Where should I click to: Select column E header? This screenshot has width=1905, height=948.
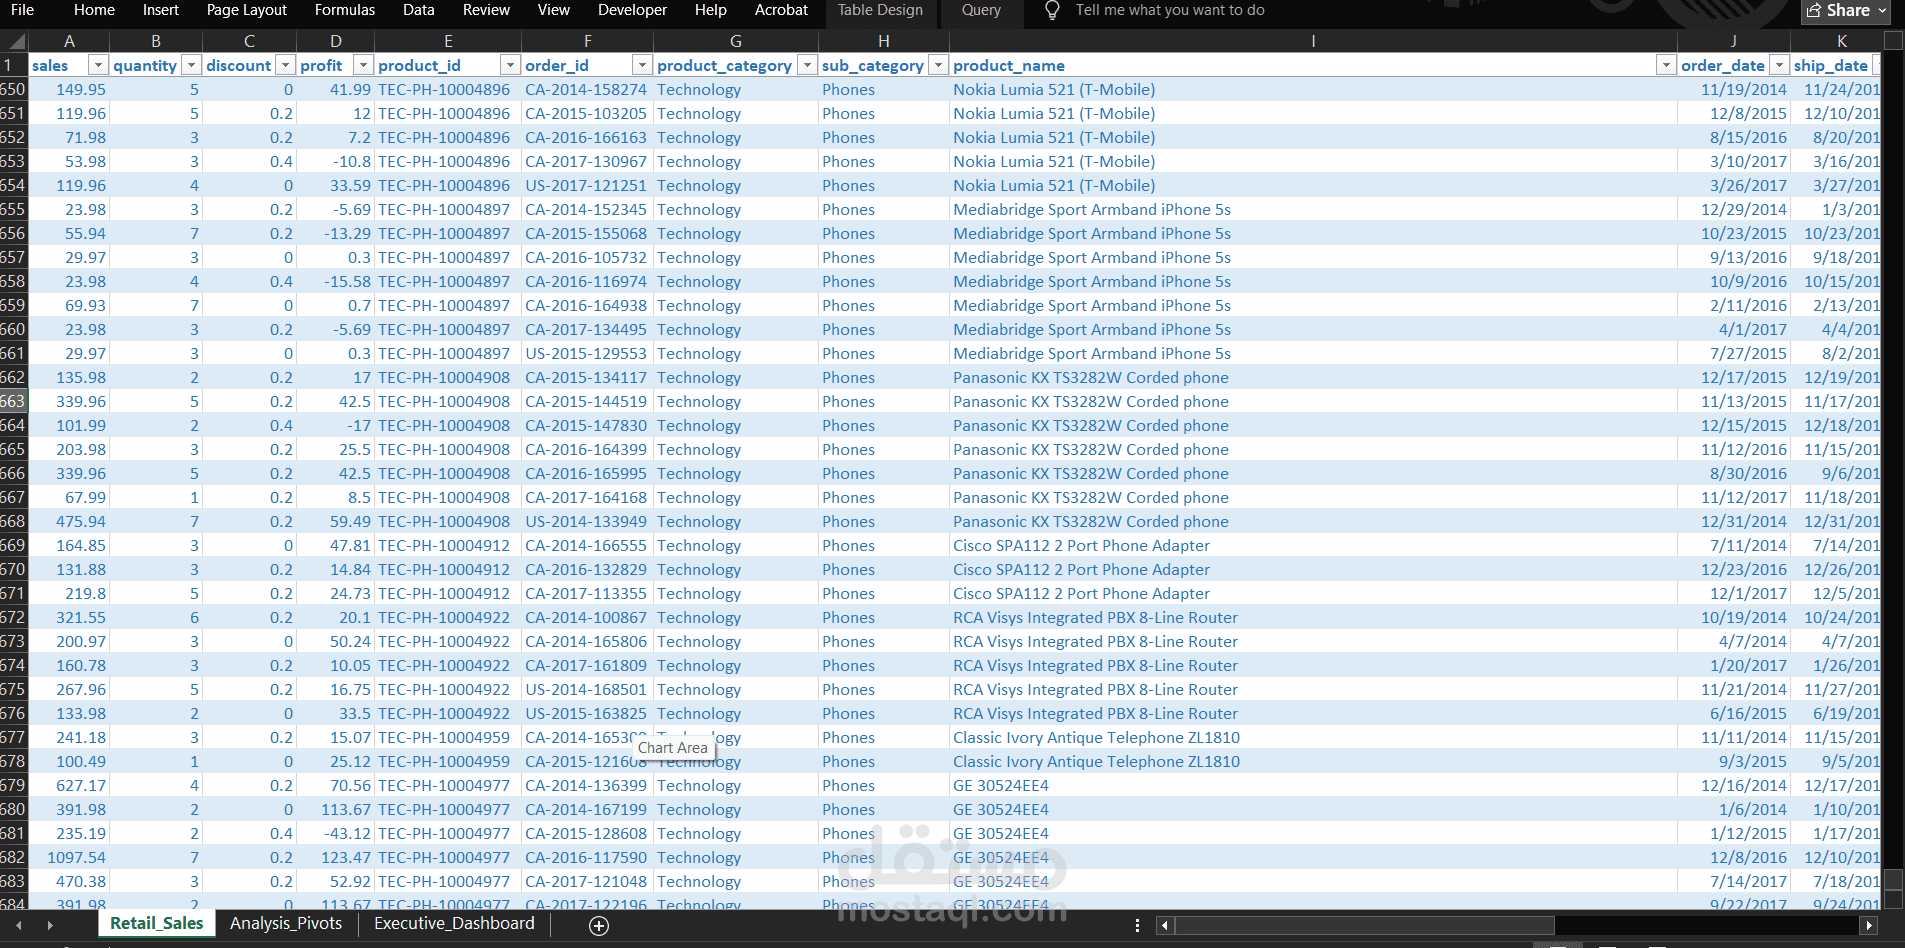tap(448, 41)
